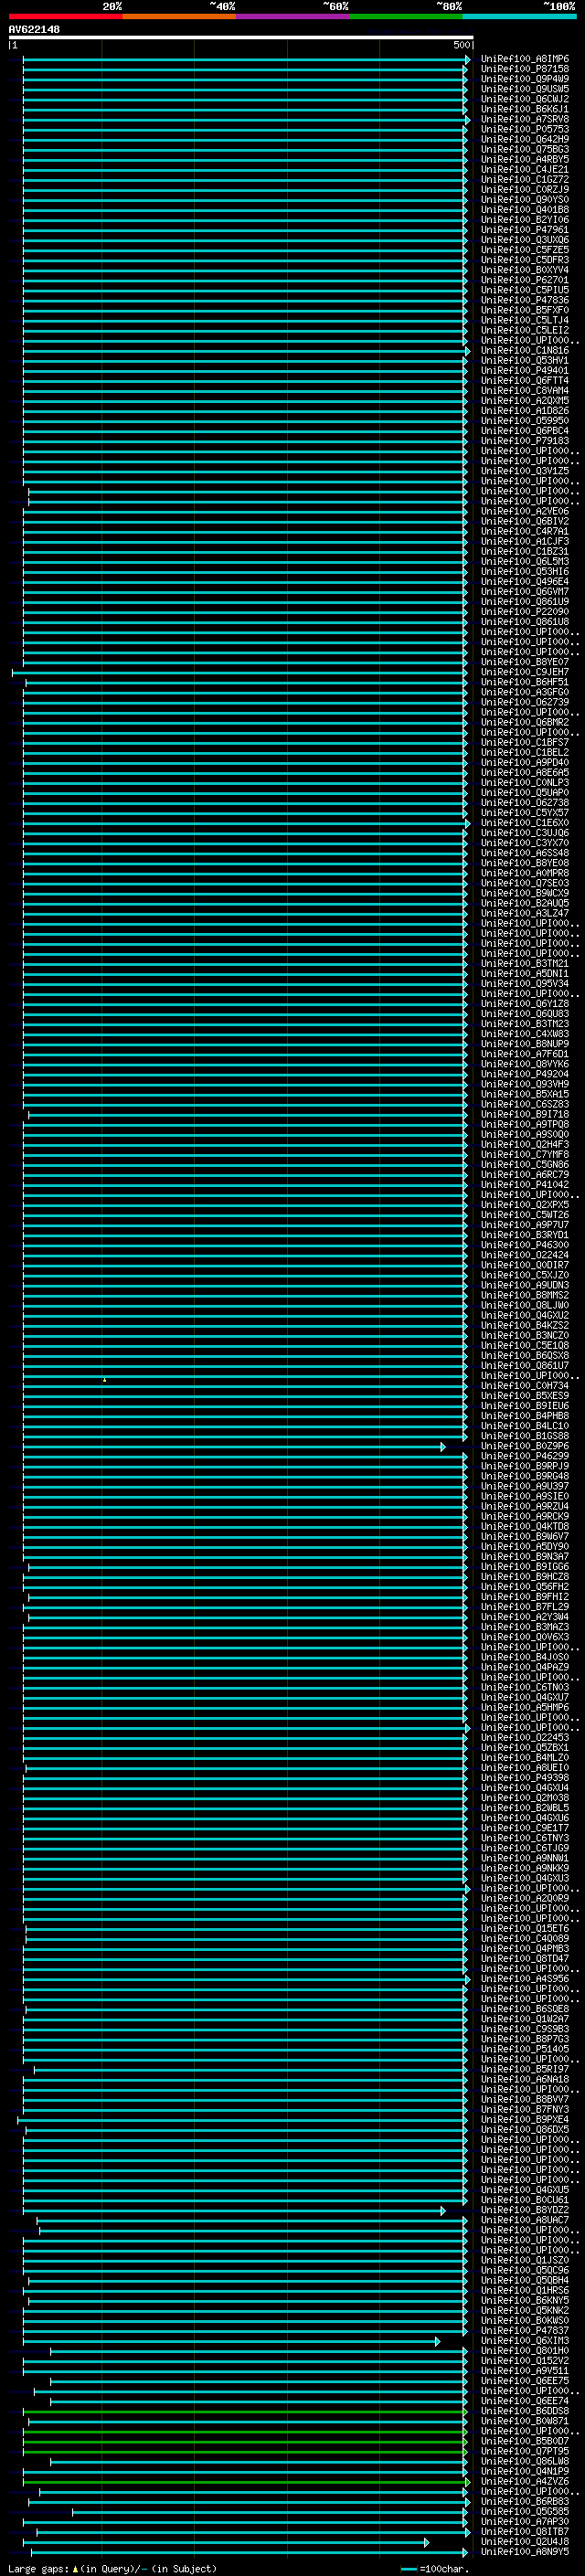Choose the UniRef100_P47836 hit
This screenshot has width=585, height=2576.
(524, 300)
